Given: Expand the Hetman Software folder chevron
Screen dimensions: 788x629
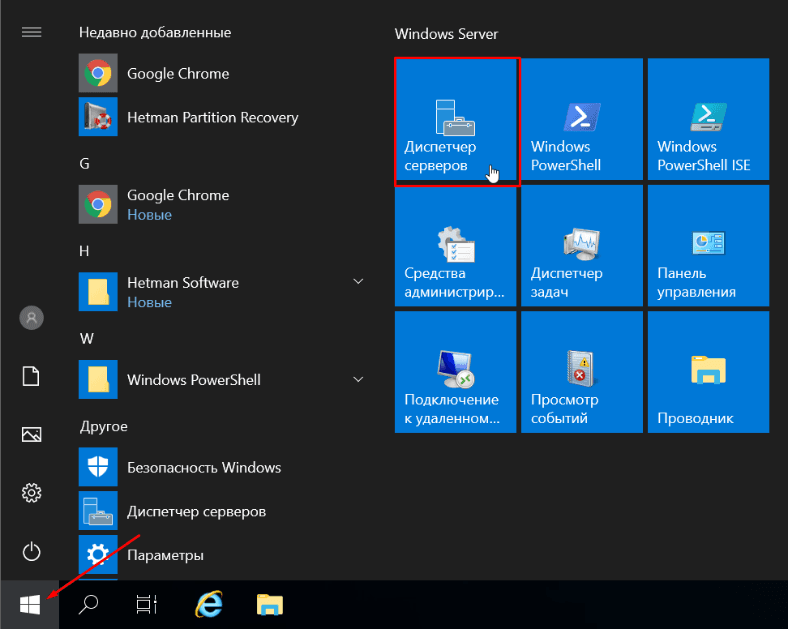Looking at the screenshot, I should coord(358,281).
